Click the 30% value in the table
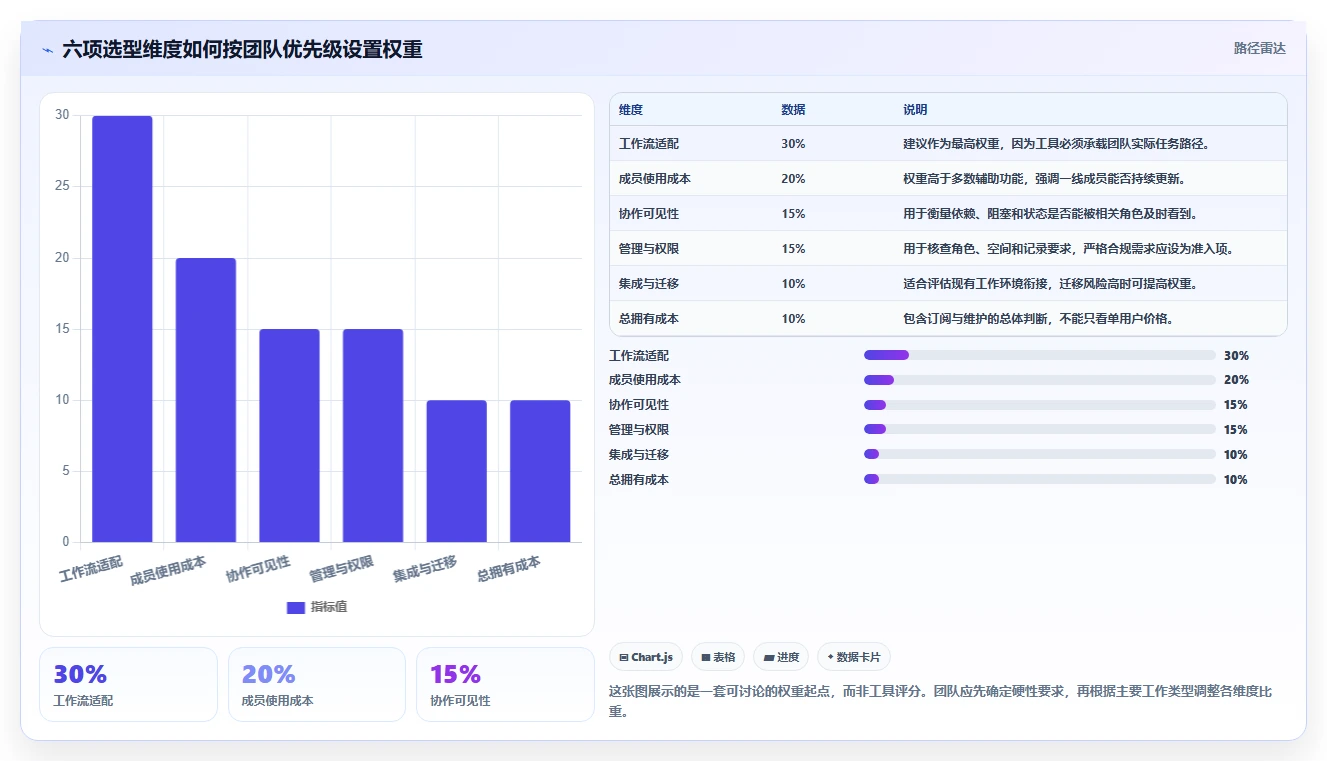Image resolution: width=1327 pixels, height=761 pixels. tap(793, 144)
